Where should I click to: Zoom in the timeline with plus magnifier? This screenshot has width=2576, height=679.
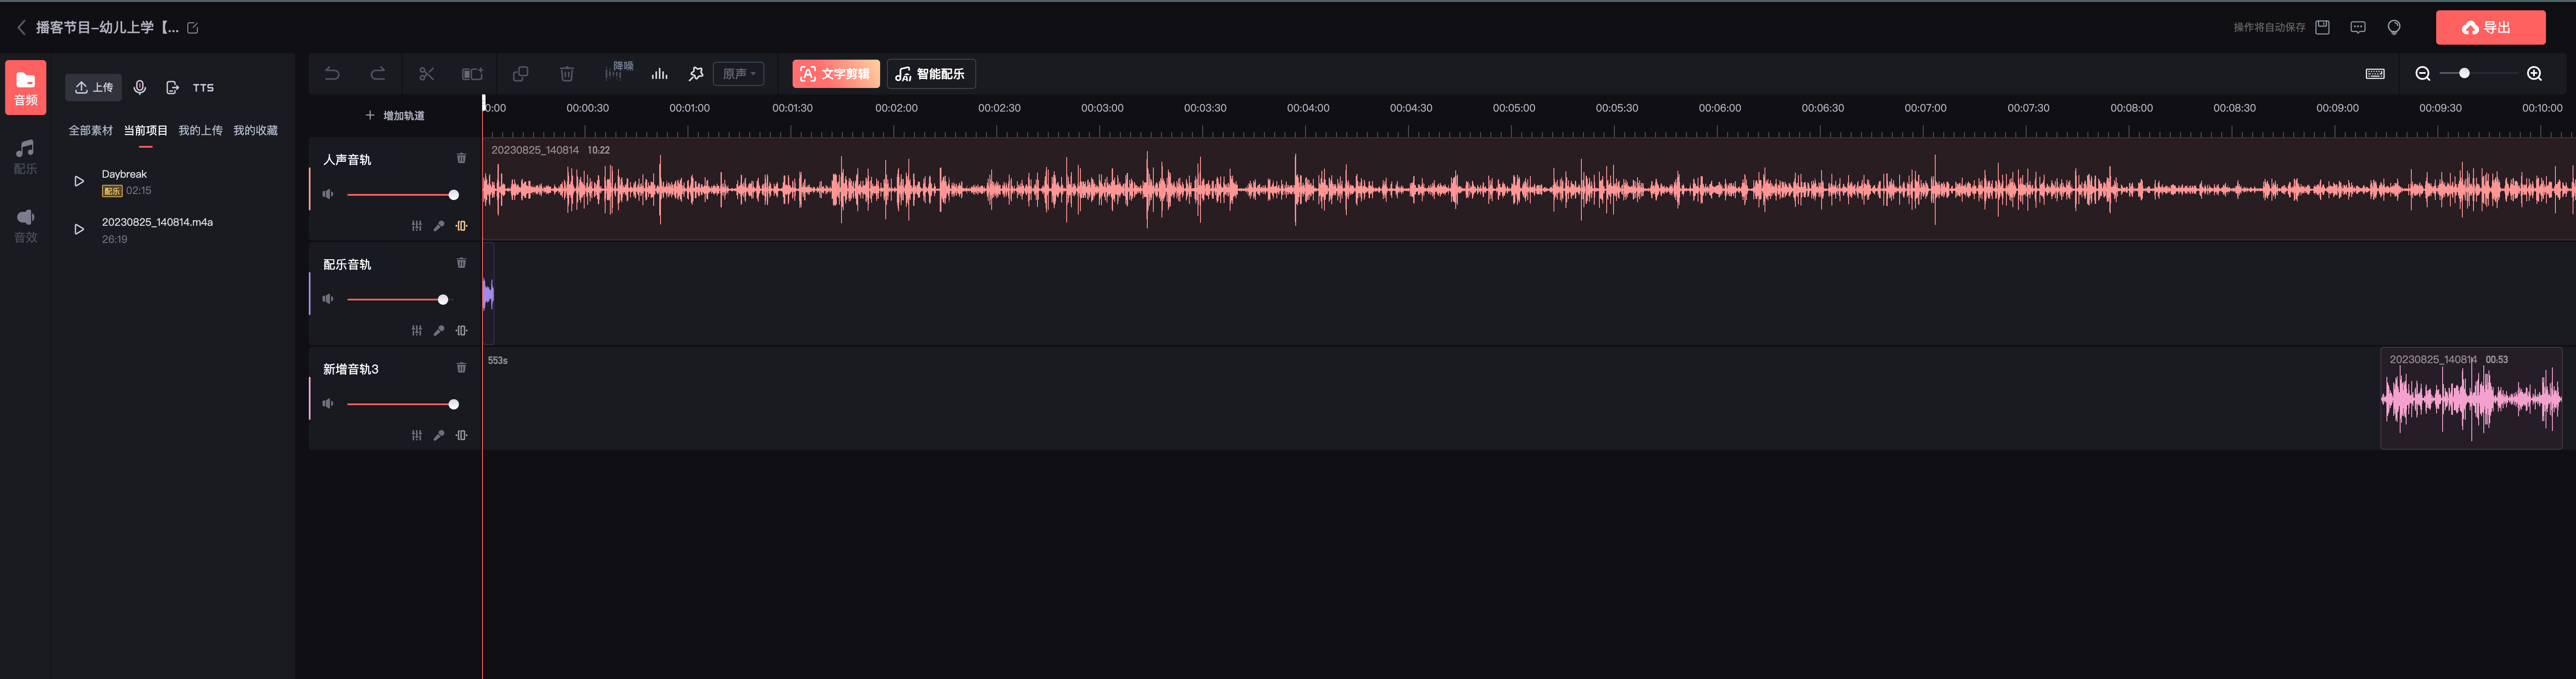pos(2534,74)
